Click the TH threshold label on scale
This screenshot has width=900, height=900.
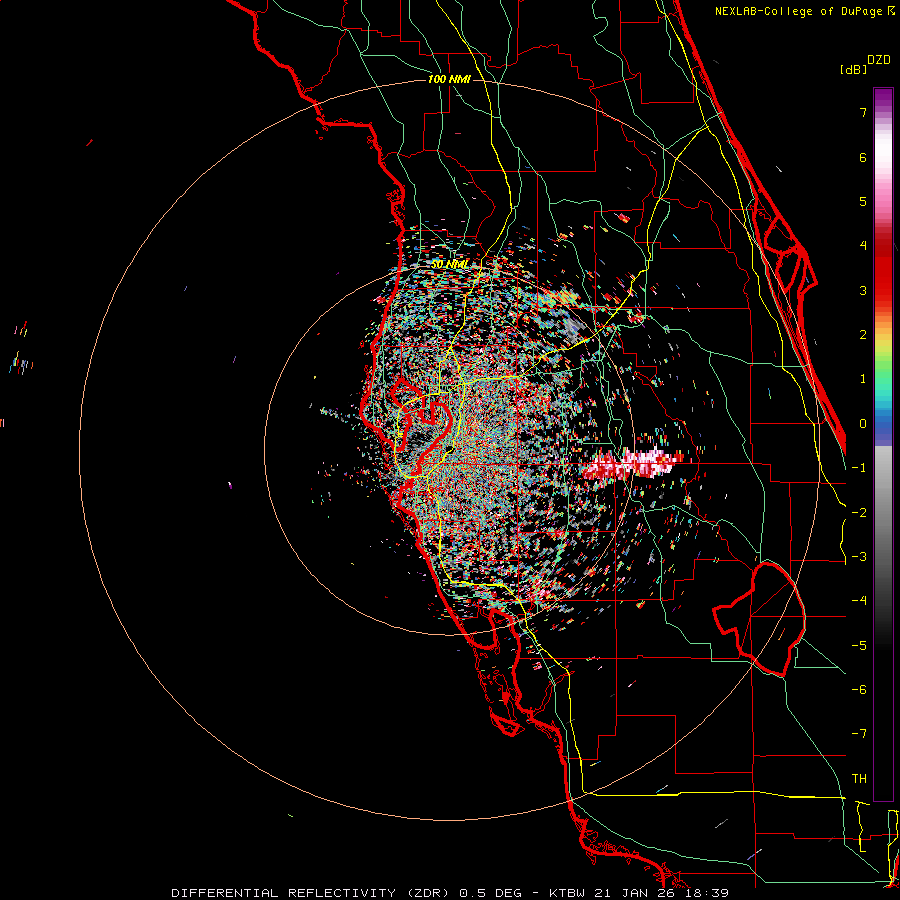(859, 779)
